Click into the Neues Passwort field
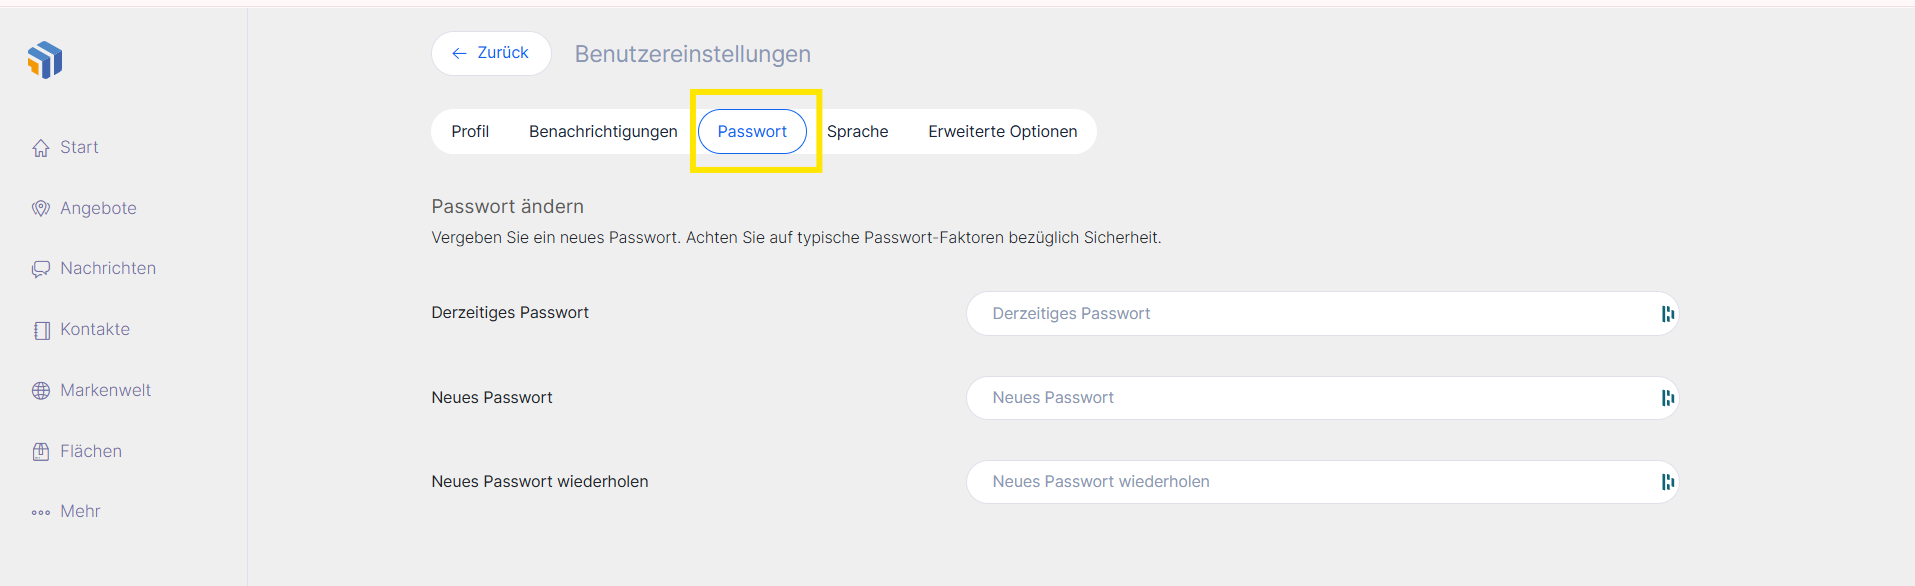This screenshot has height=586, width=1915. (x=1300, y=398)
